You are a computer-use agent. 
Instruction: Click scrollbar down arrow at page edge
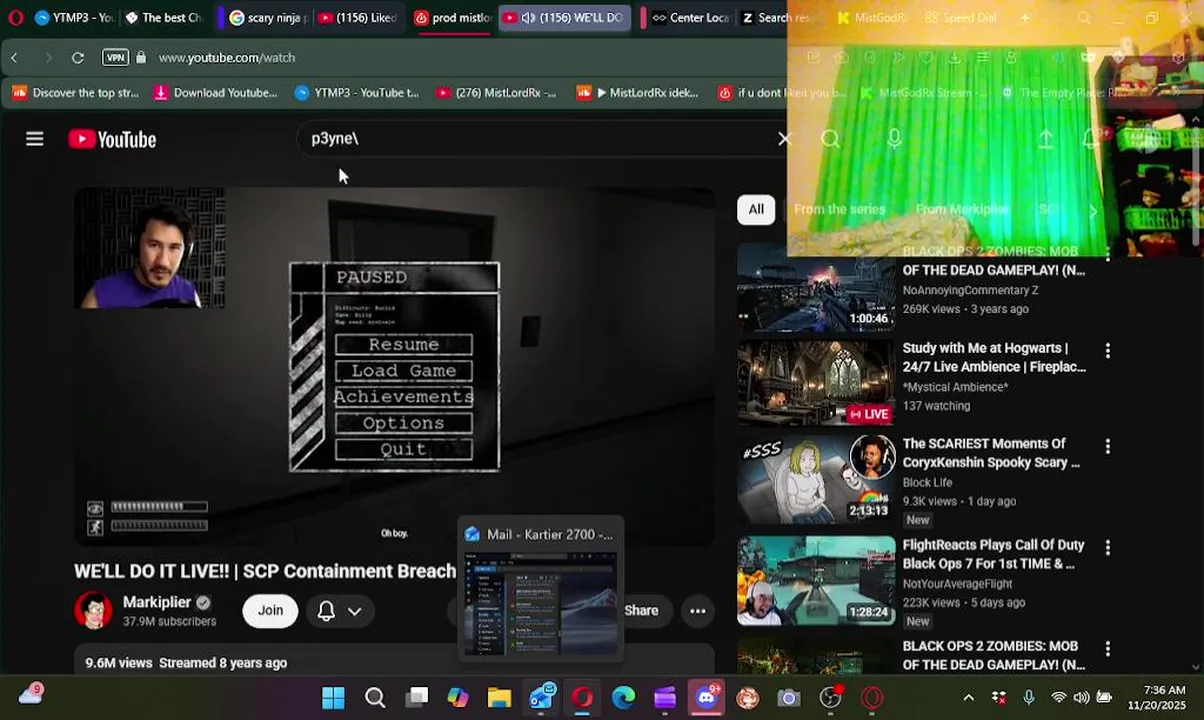tap(1196, 667)
